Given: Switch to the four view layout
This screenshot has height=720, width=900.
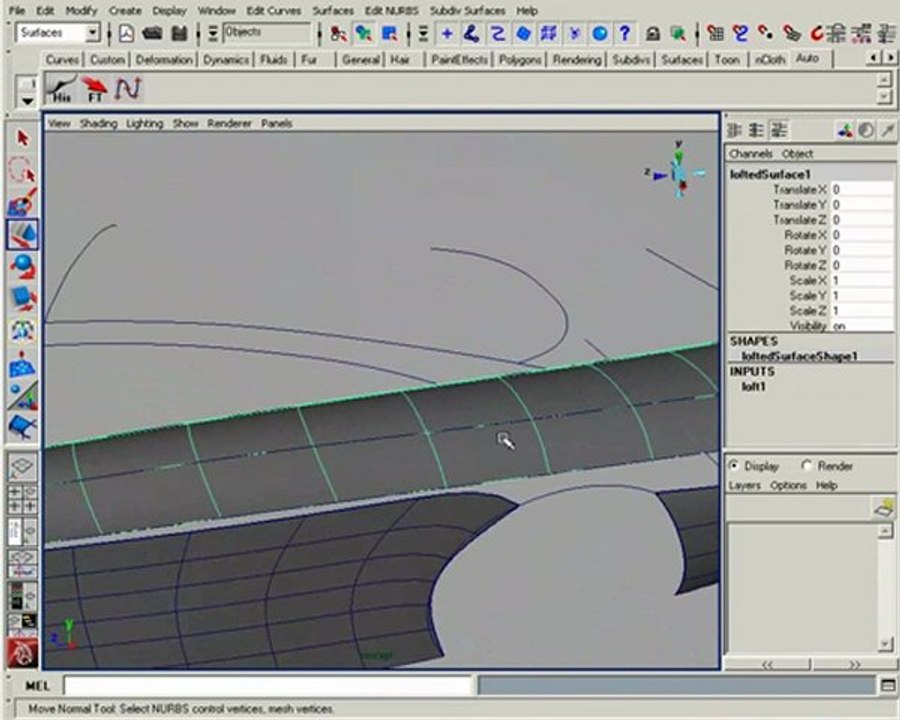Looking at the screenshot, I should [22, 498].
